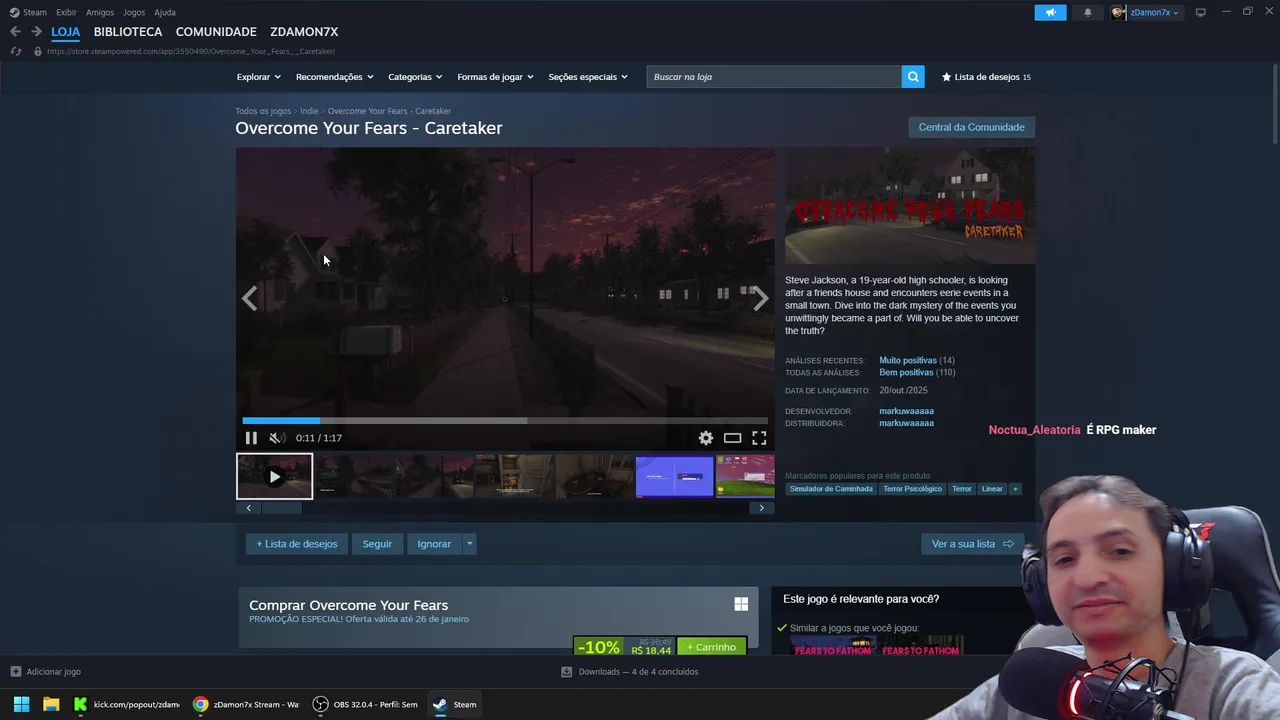
Task: Click the announcements megaphone button
Action: (1050, 12)
